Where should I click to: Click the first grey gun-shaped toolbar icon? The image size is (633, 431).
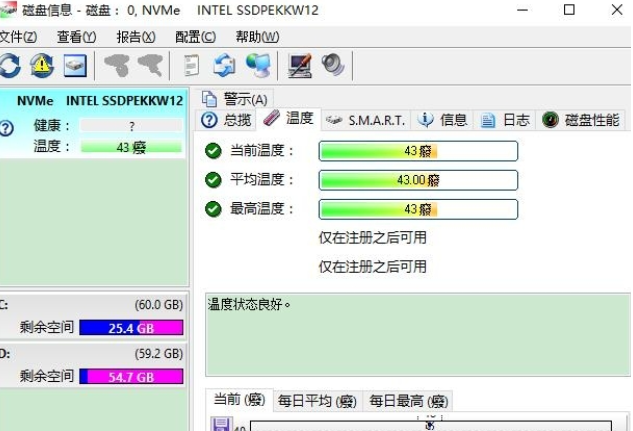pyautogui.click(x=117, y=66)
